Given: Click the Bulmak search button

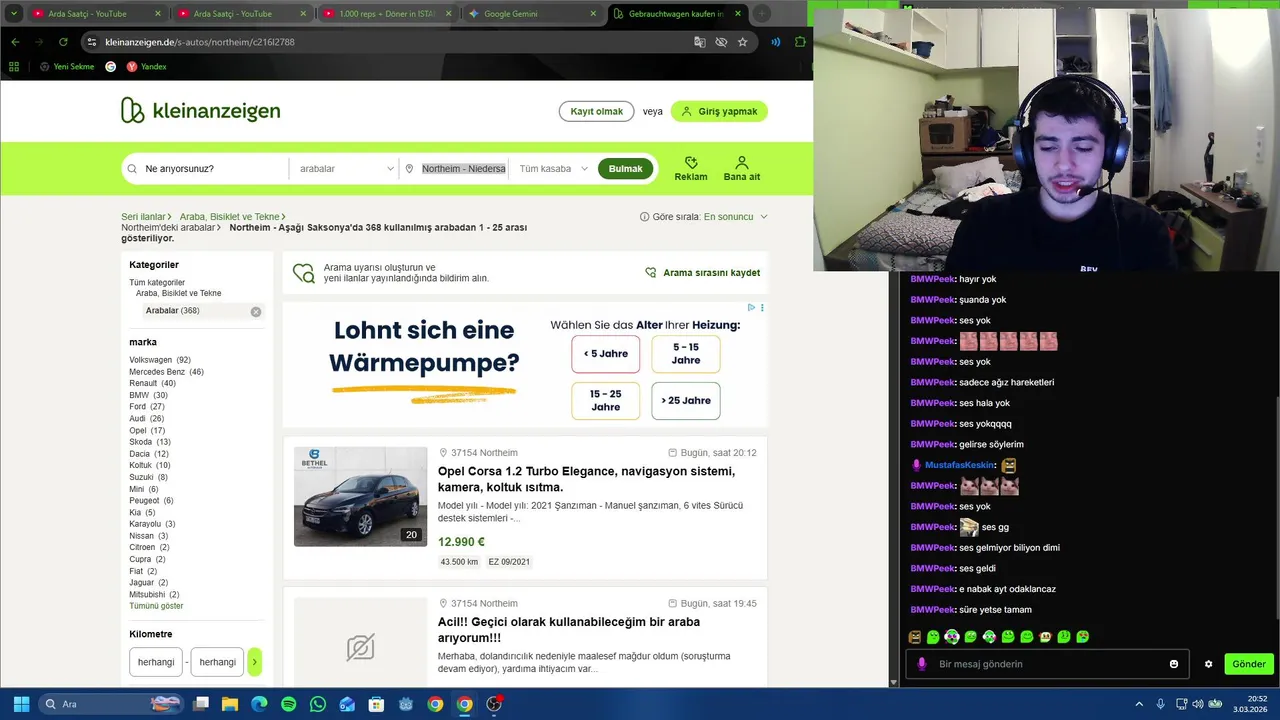Looking at the screenshot, I should pyautogui.click(x=625, y=168).
